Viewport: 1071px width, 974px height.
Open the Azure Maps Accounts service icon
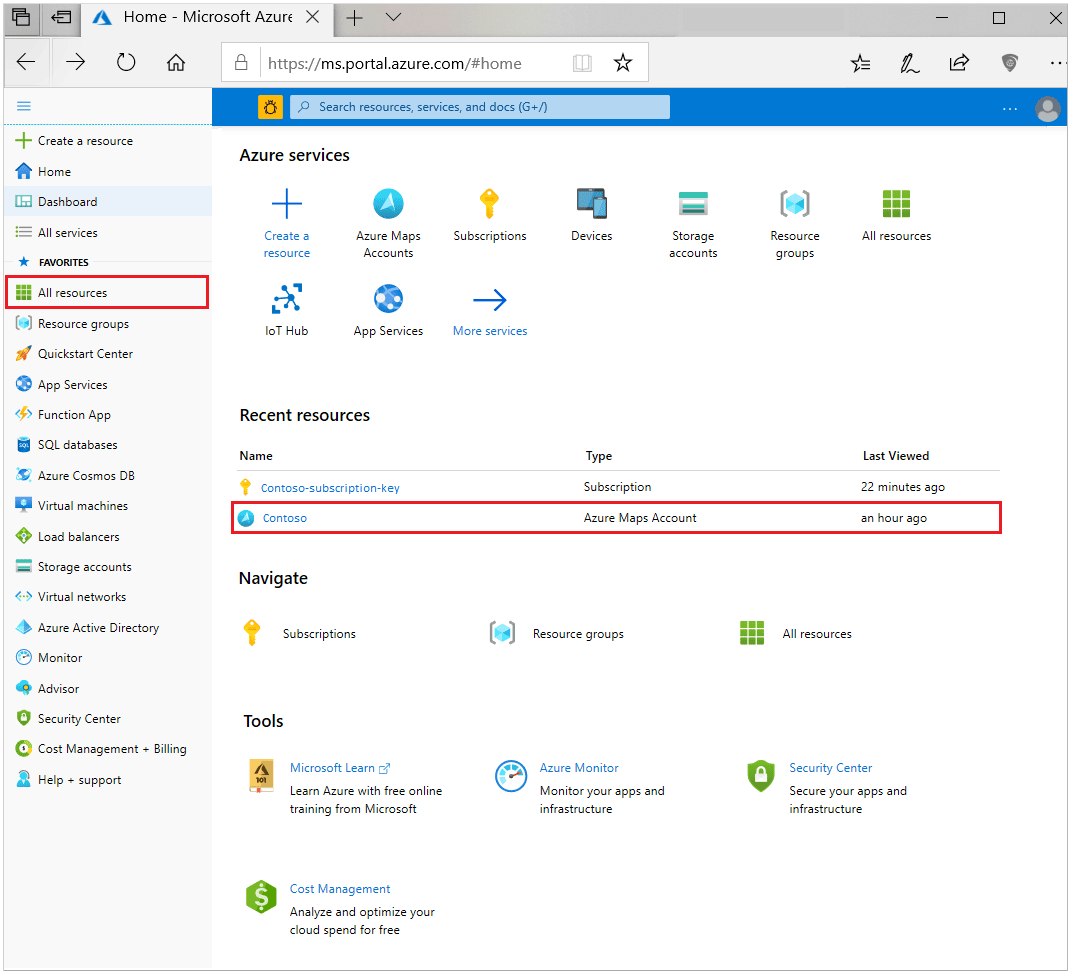tap(388, 204)
